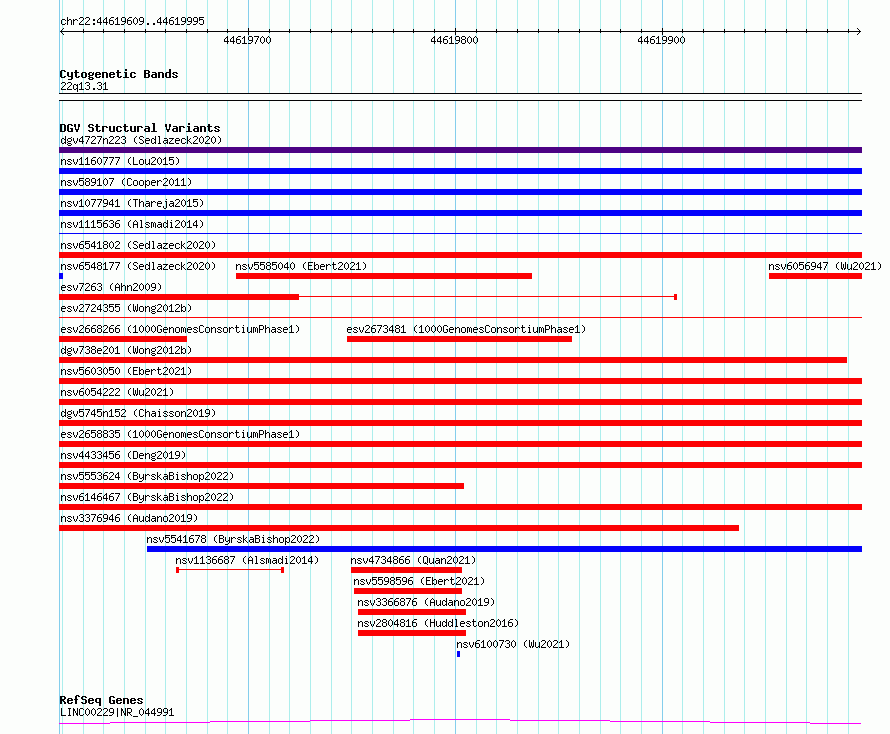Screen dimensions: 890x734
Task: Open variant esv2724355 (Wong2012b)
Action: (126, 308)
